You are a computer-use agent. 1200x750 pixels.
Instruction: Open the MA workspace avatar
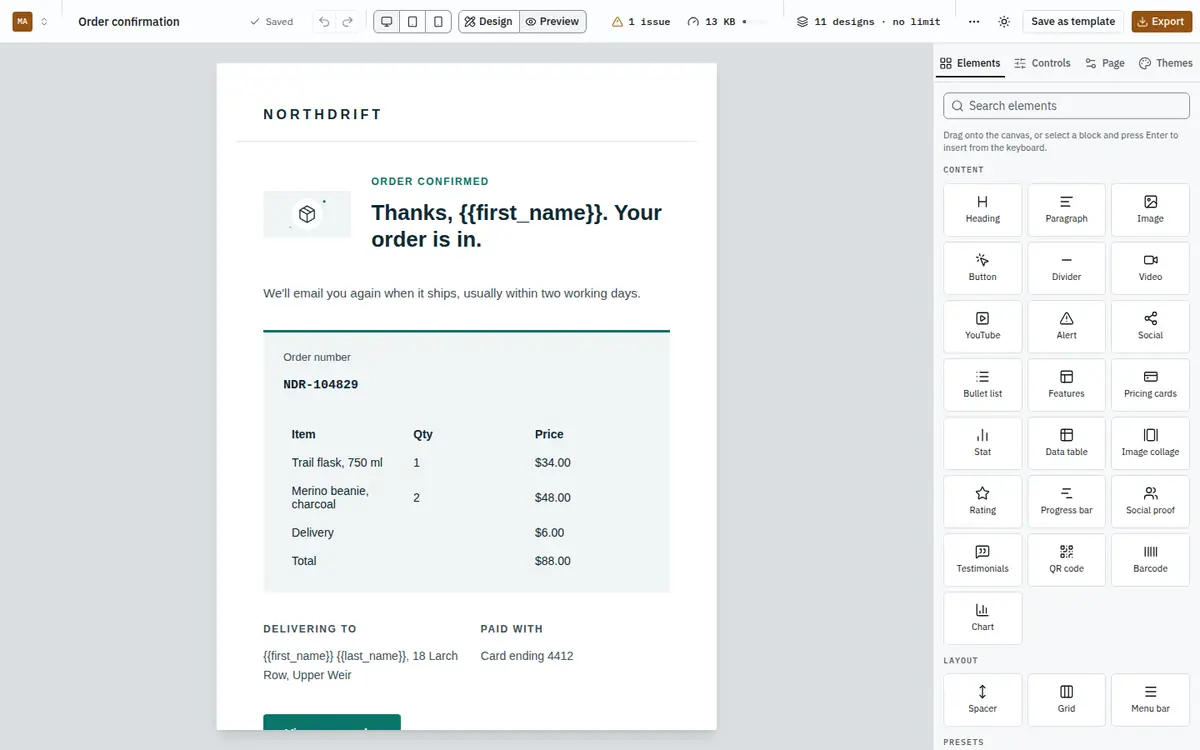pyautogui.click(x=22, y=21)
